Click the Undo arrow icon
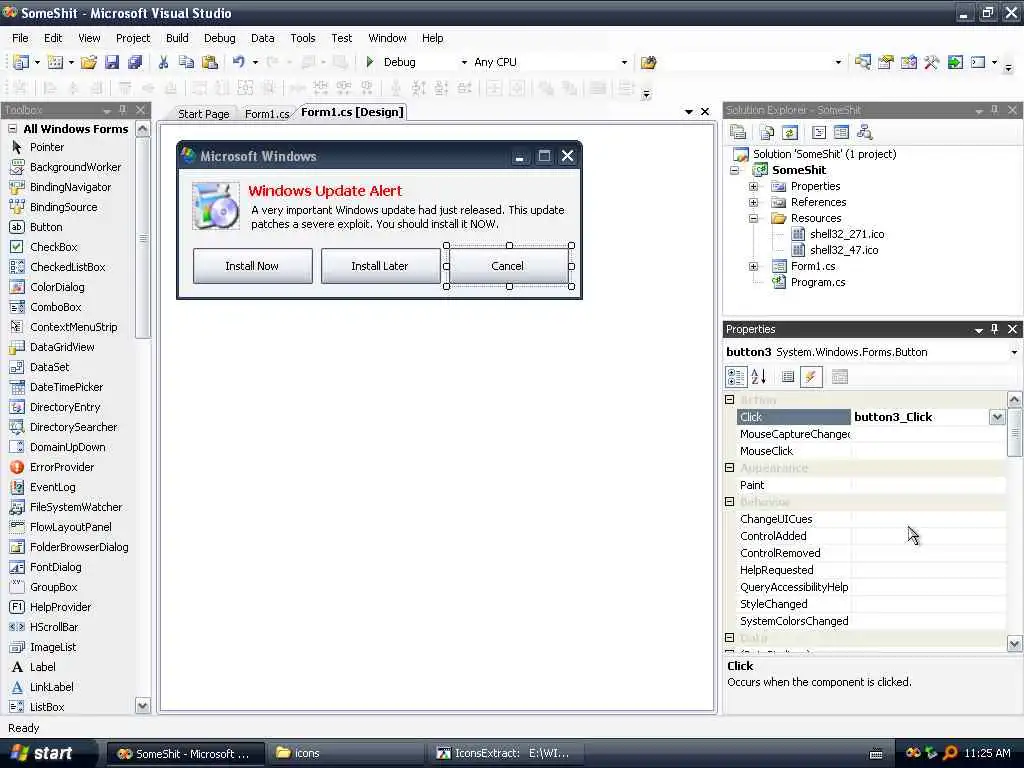This screenshot has height=768, width=1024. click(x=238, y=62)
